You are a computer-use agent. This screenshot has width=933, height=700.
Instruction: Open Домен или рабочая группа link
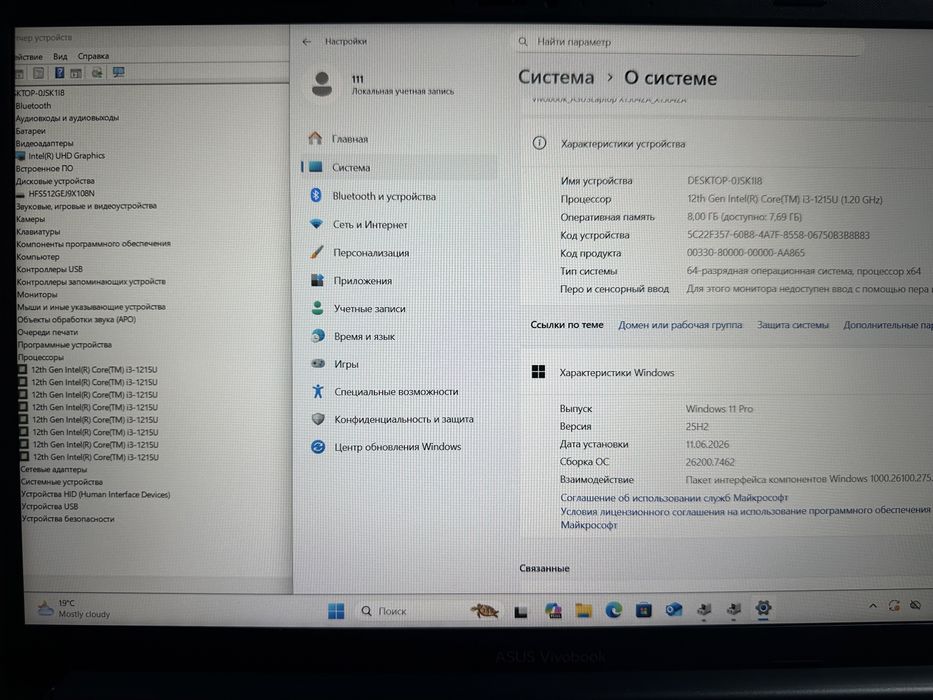(x=680, y=325)
